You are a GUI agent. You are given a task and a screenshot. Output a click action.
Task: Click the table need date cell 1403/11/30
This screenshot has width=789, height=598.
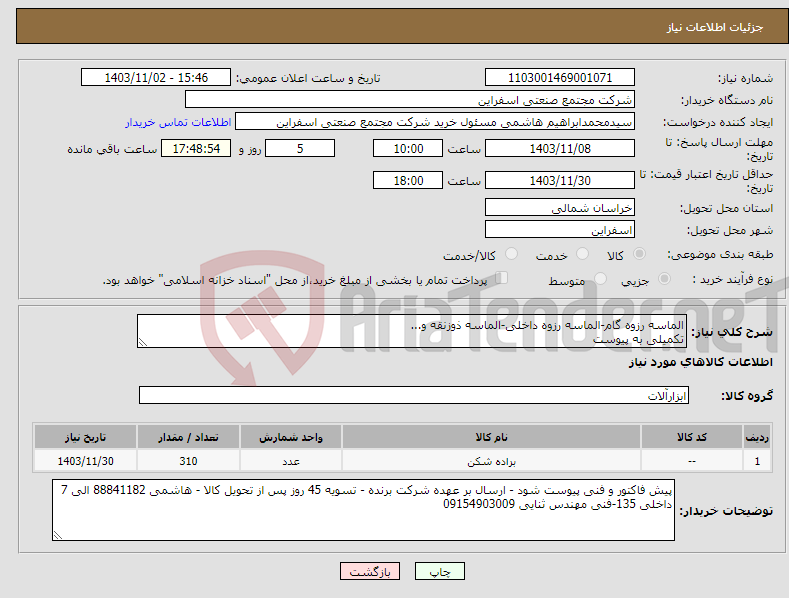click(x=85, y=461)
